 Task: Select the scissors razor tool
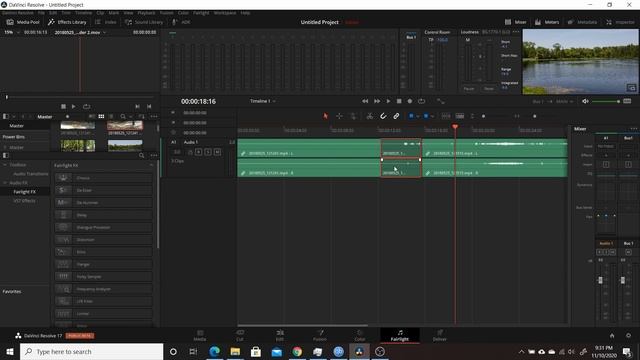pyautogui.click(x=369, y=116)
